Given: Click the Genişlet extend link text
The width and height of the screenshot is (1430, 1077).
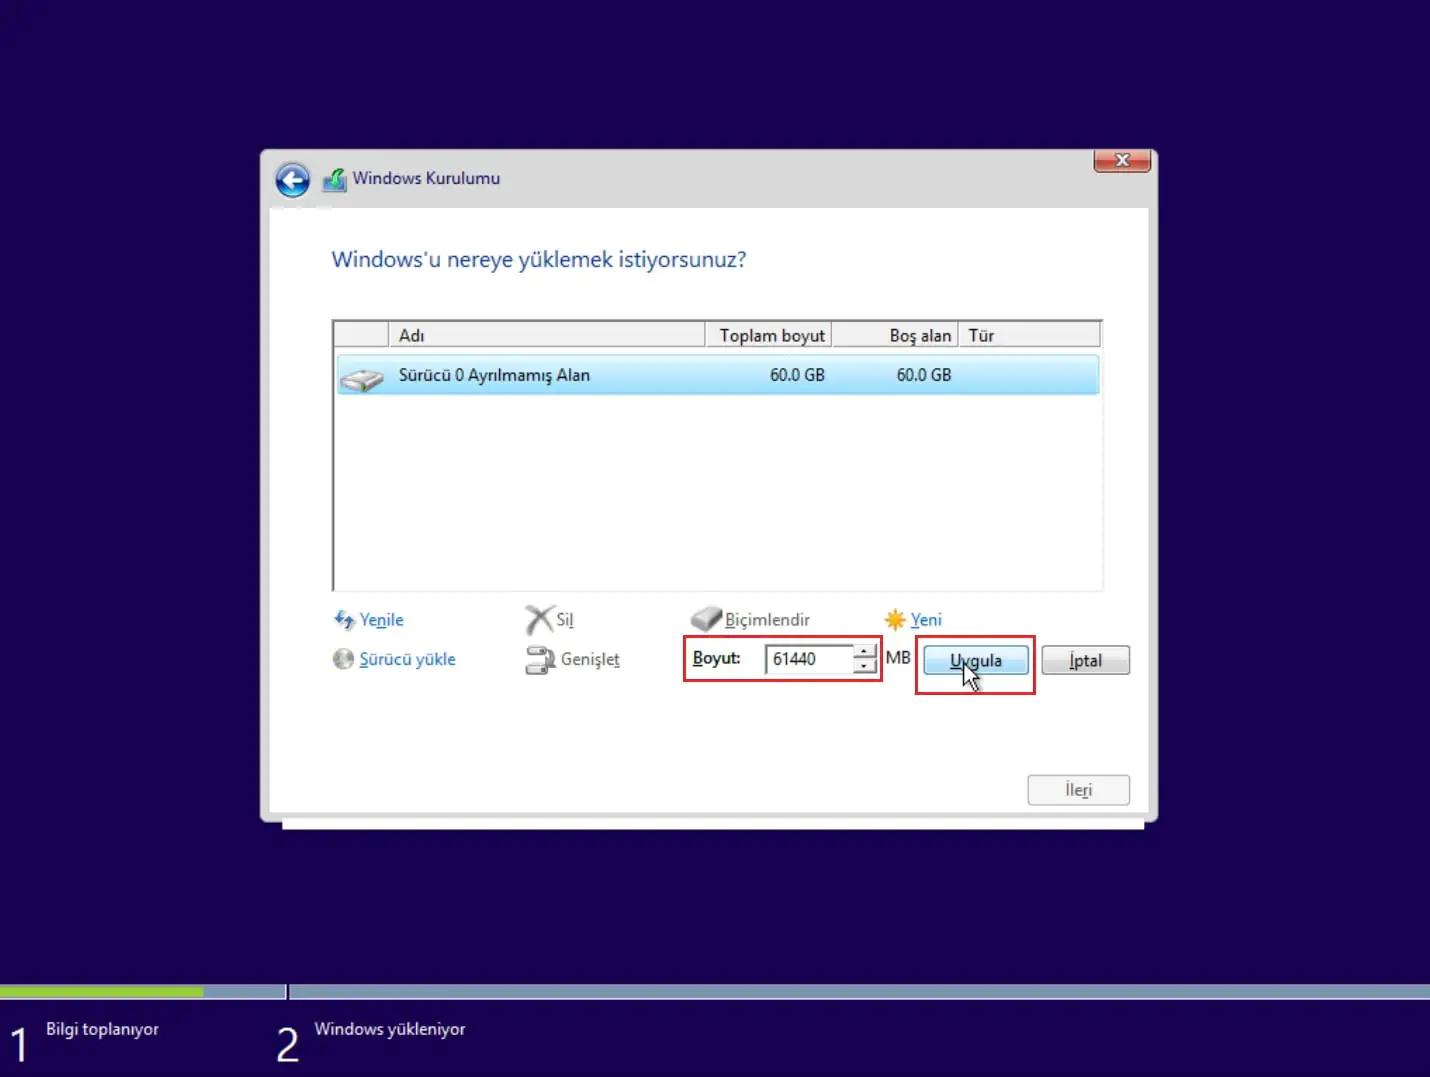Looking at the screenshot, I should tap(590, 659).
